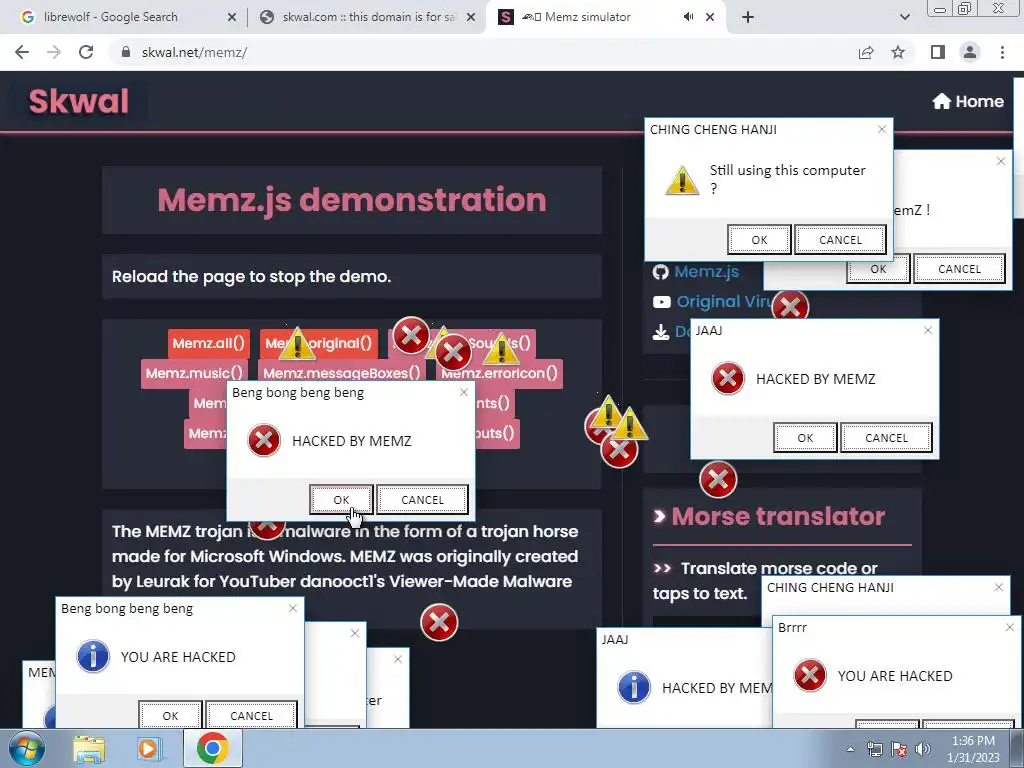Click the YouTube icon beside Original Virus
The height and width of the screenshot is (768, 1024).
[662, 302]
